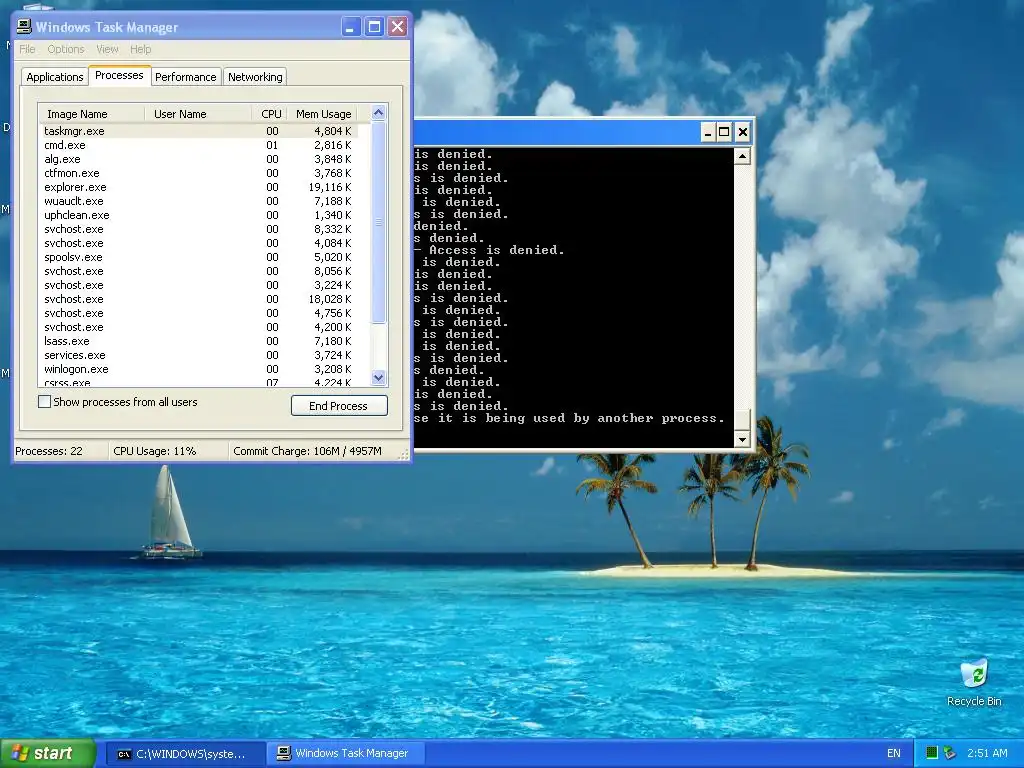Open the Options menu
This screenshot has height=768, width=1024.
tap(66, 49)
